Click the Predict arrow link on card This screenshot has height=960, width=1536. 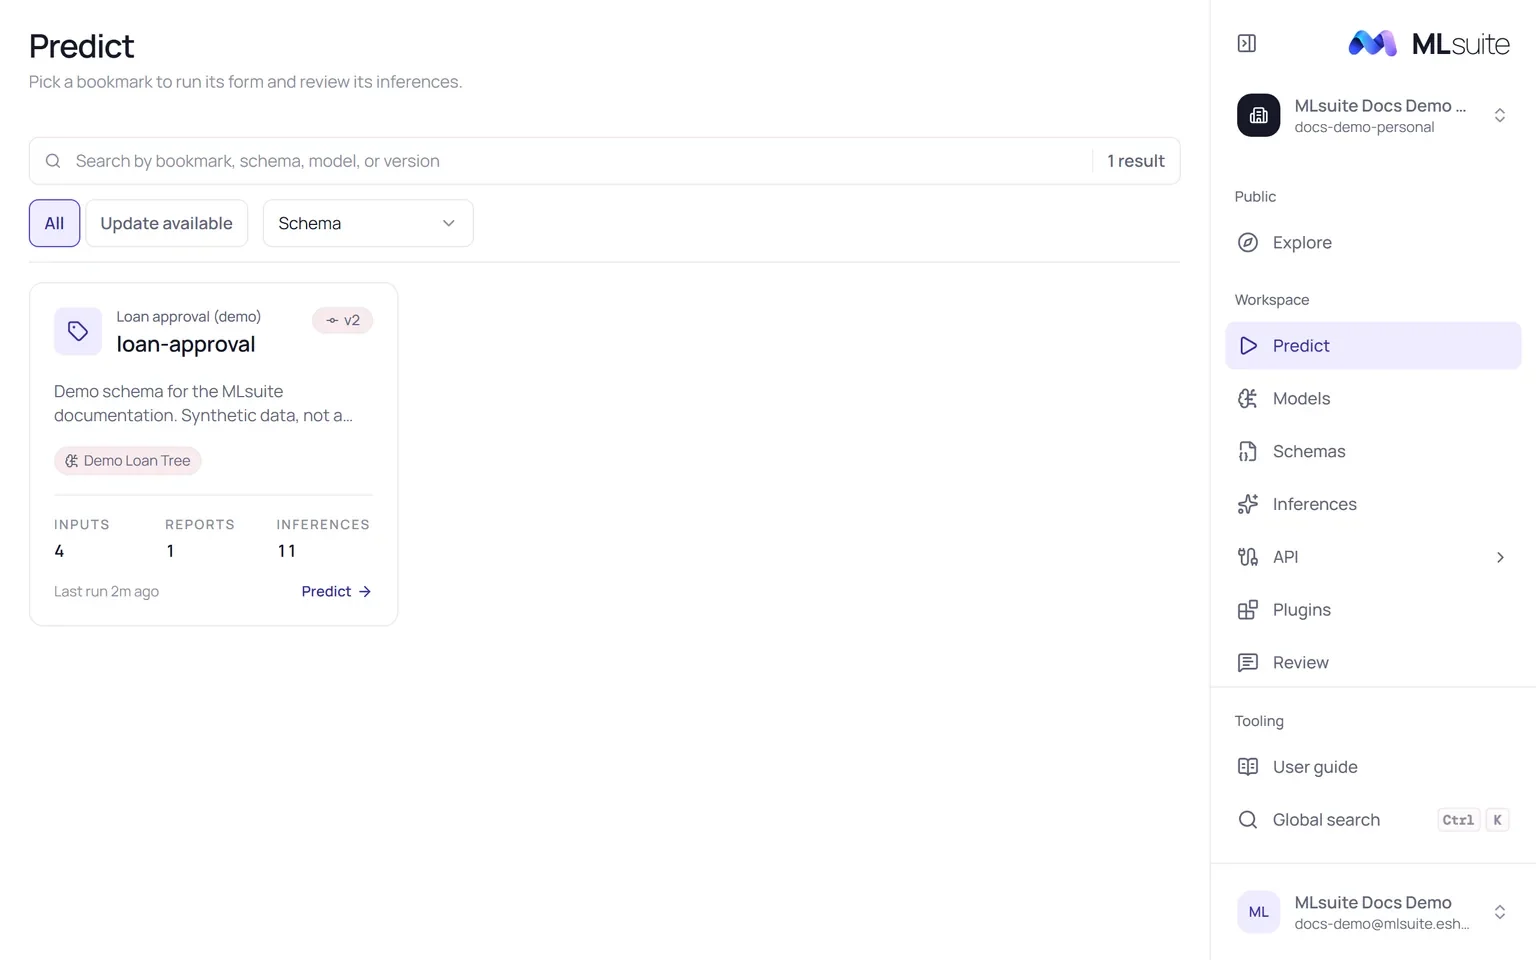pos(336,592)
